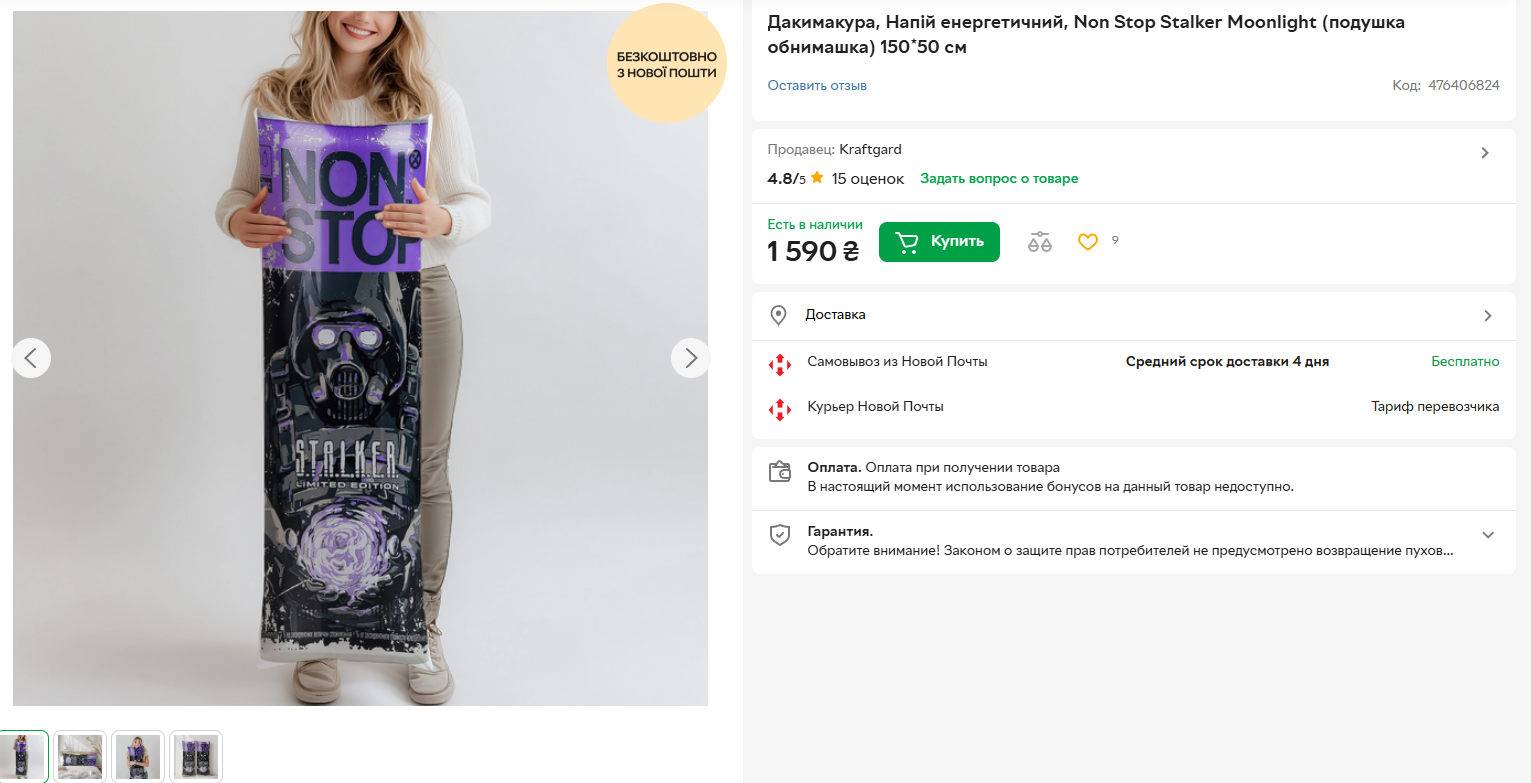This screenshot has height=783, width=1531.
Task: Go to next product image with right arrow
Action: coord(690,357)
